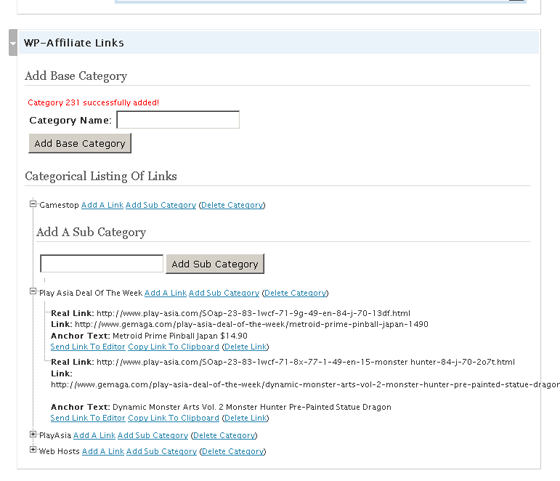Click Delete Category link for Gamestop
This screenshot has height=481, width=560.
(232, 205)
